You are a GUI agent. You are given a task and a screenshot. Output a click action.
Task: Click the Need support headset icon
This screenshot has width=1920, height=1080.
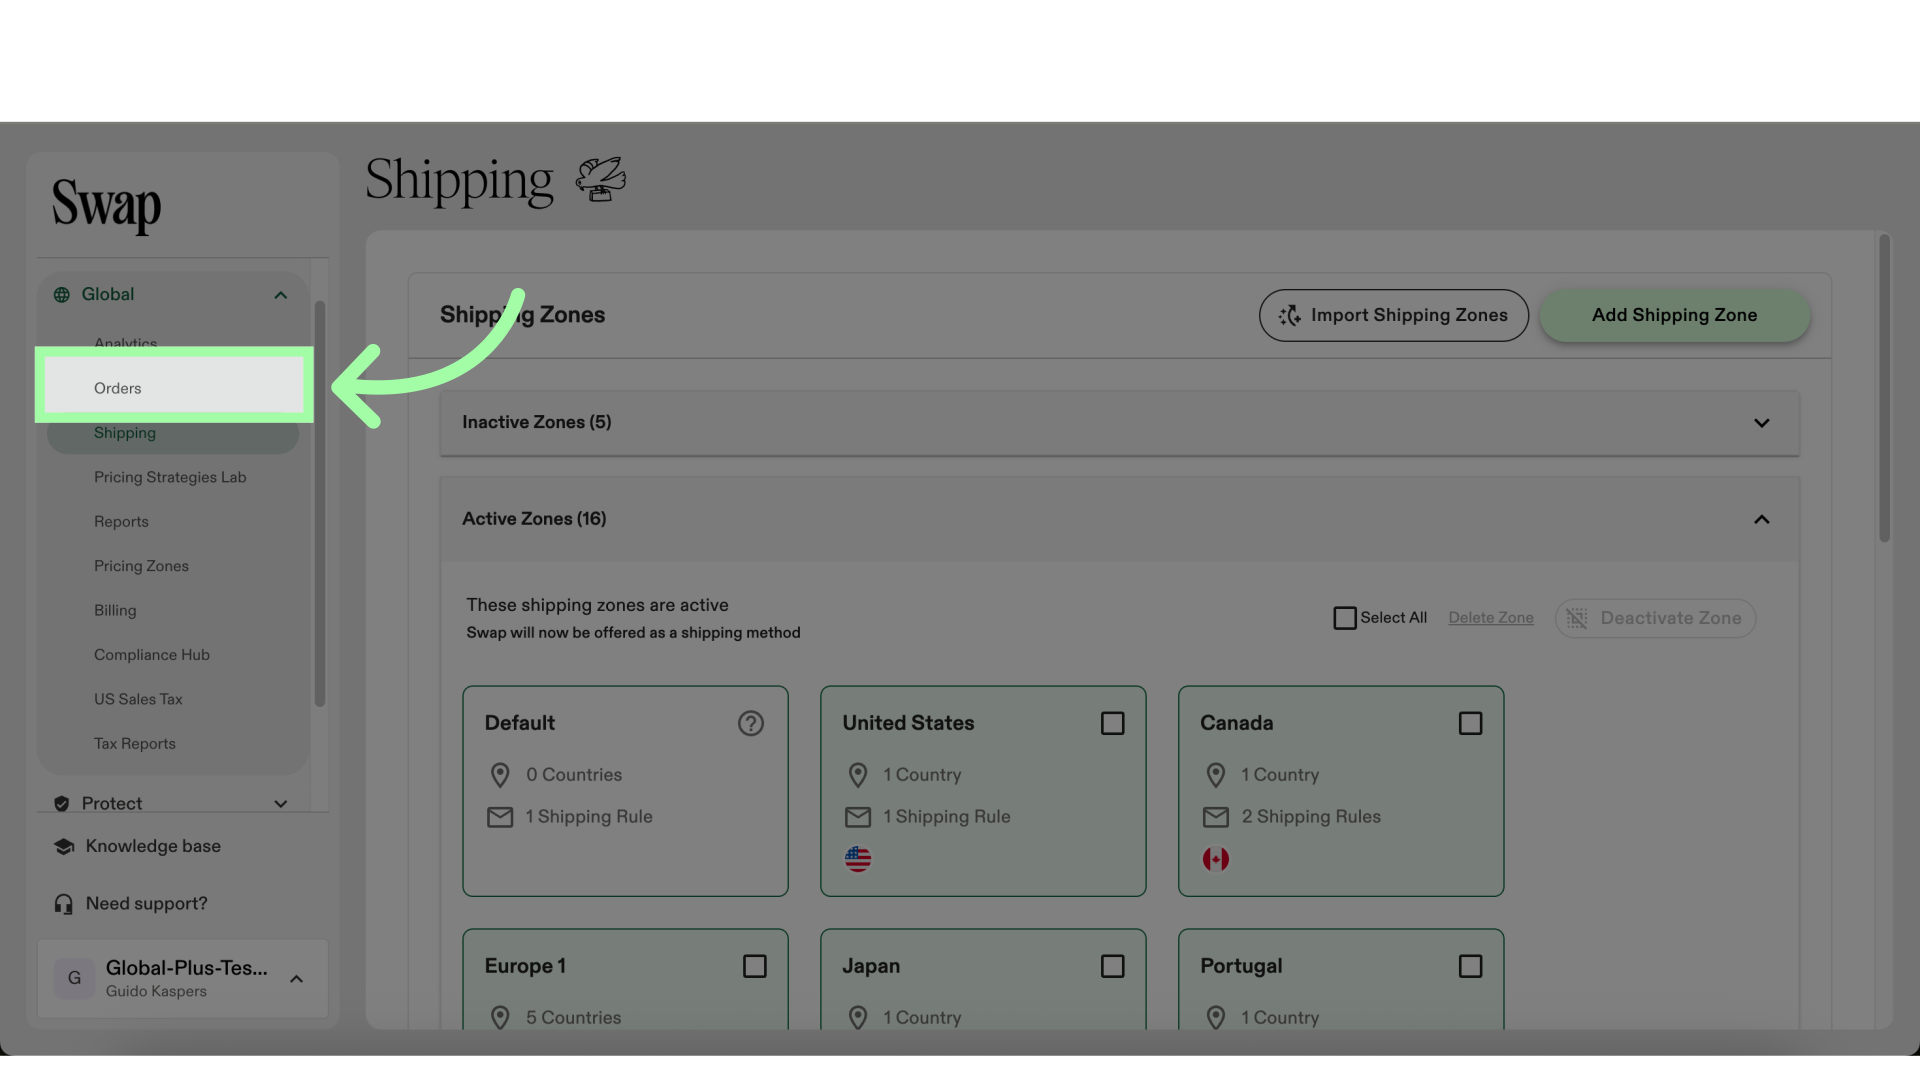(64, 904)
